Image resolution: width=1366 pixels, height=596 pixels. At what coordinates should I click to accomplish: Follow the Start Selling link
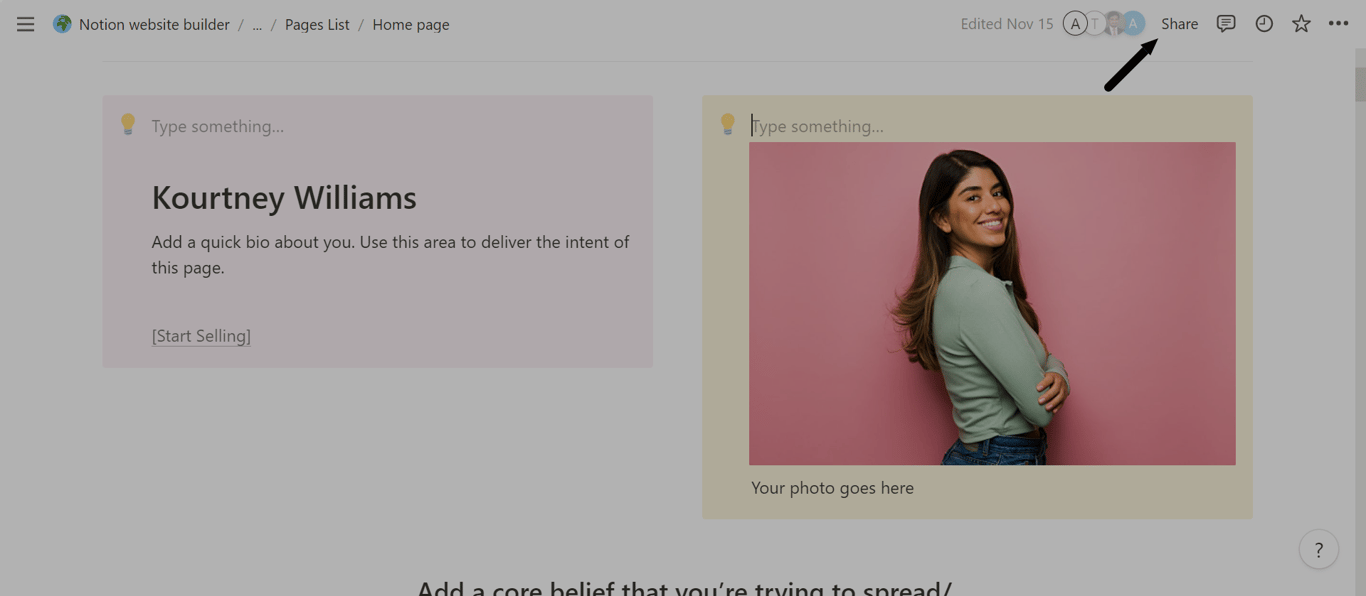pyautogui.click(x=200, y=335)
